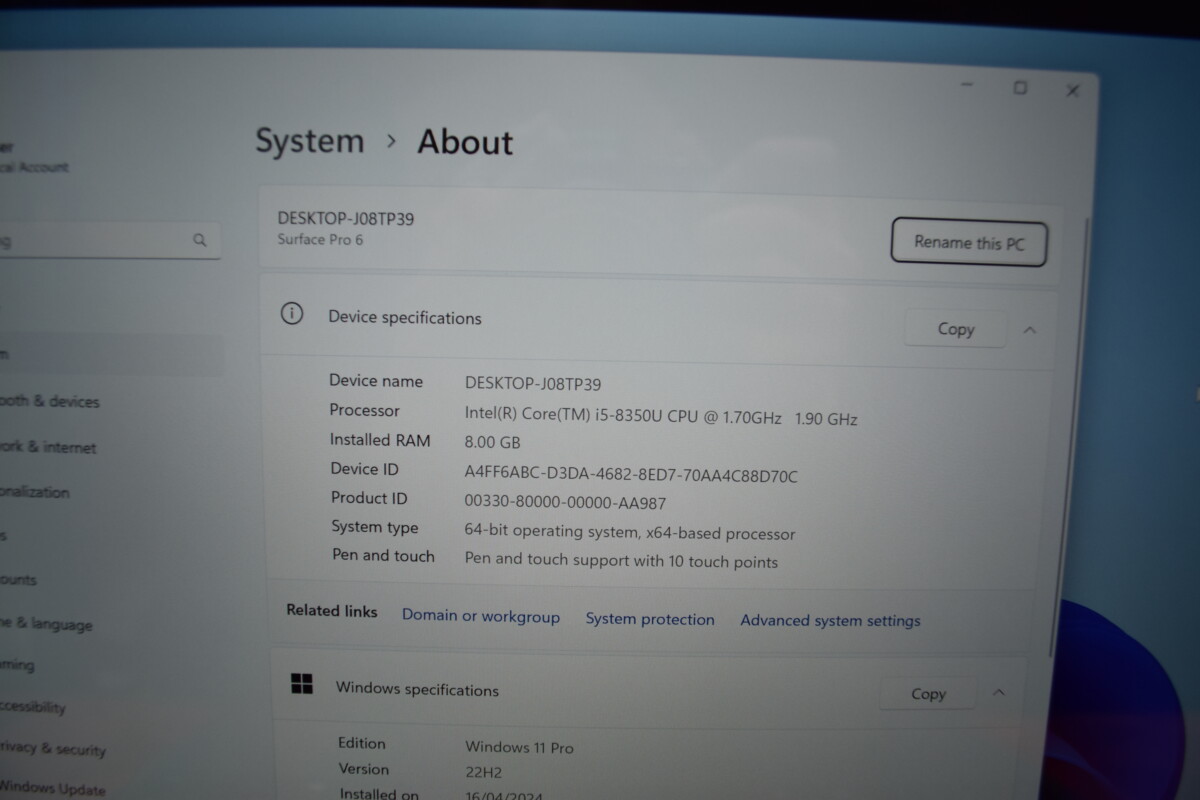Select the Edition value Windows 11 Pro
The height and width of the screenshot is (800, 1200).
519,747
